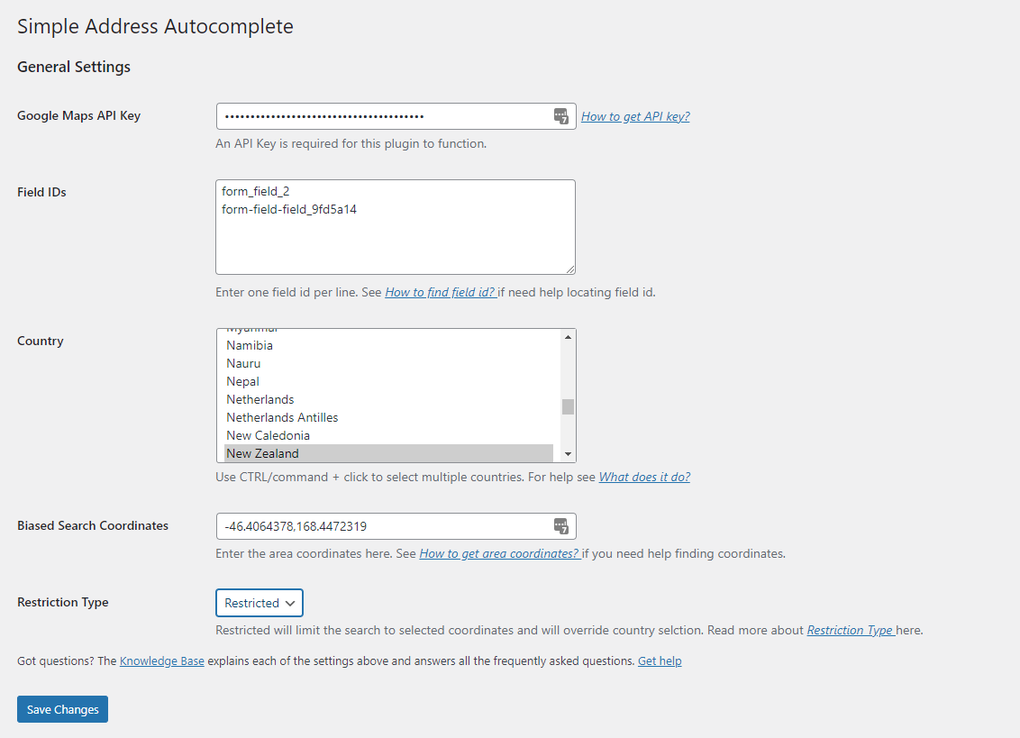
Task: Open the Knowledge Base link
Action: coord(162,660)
